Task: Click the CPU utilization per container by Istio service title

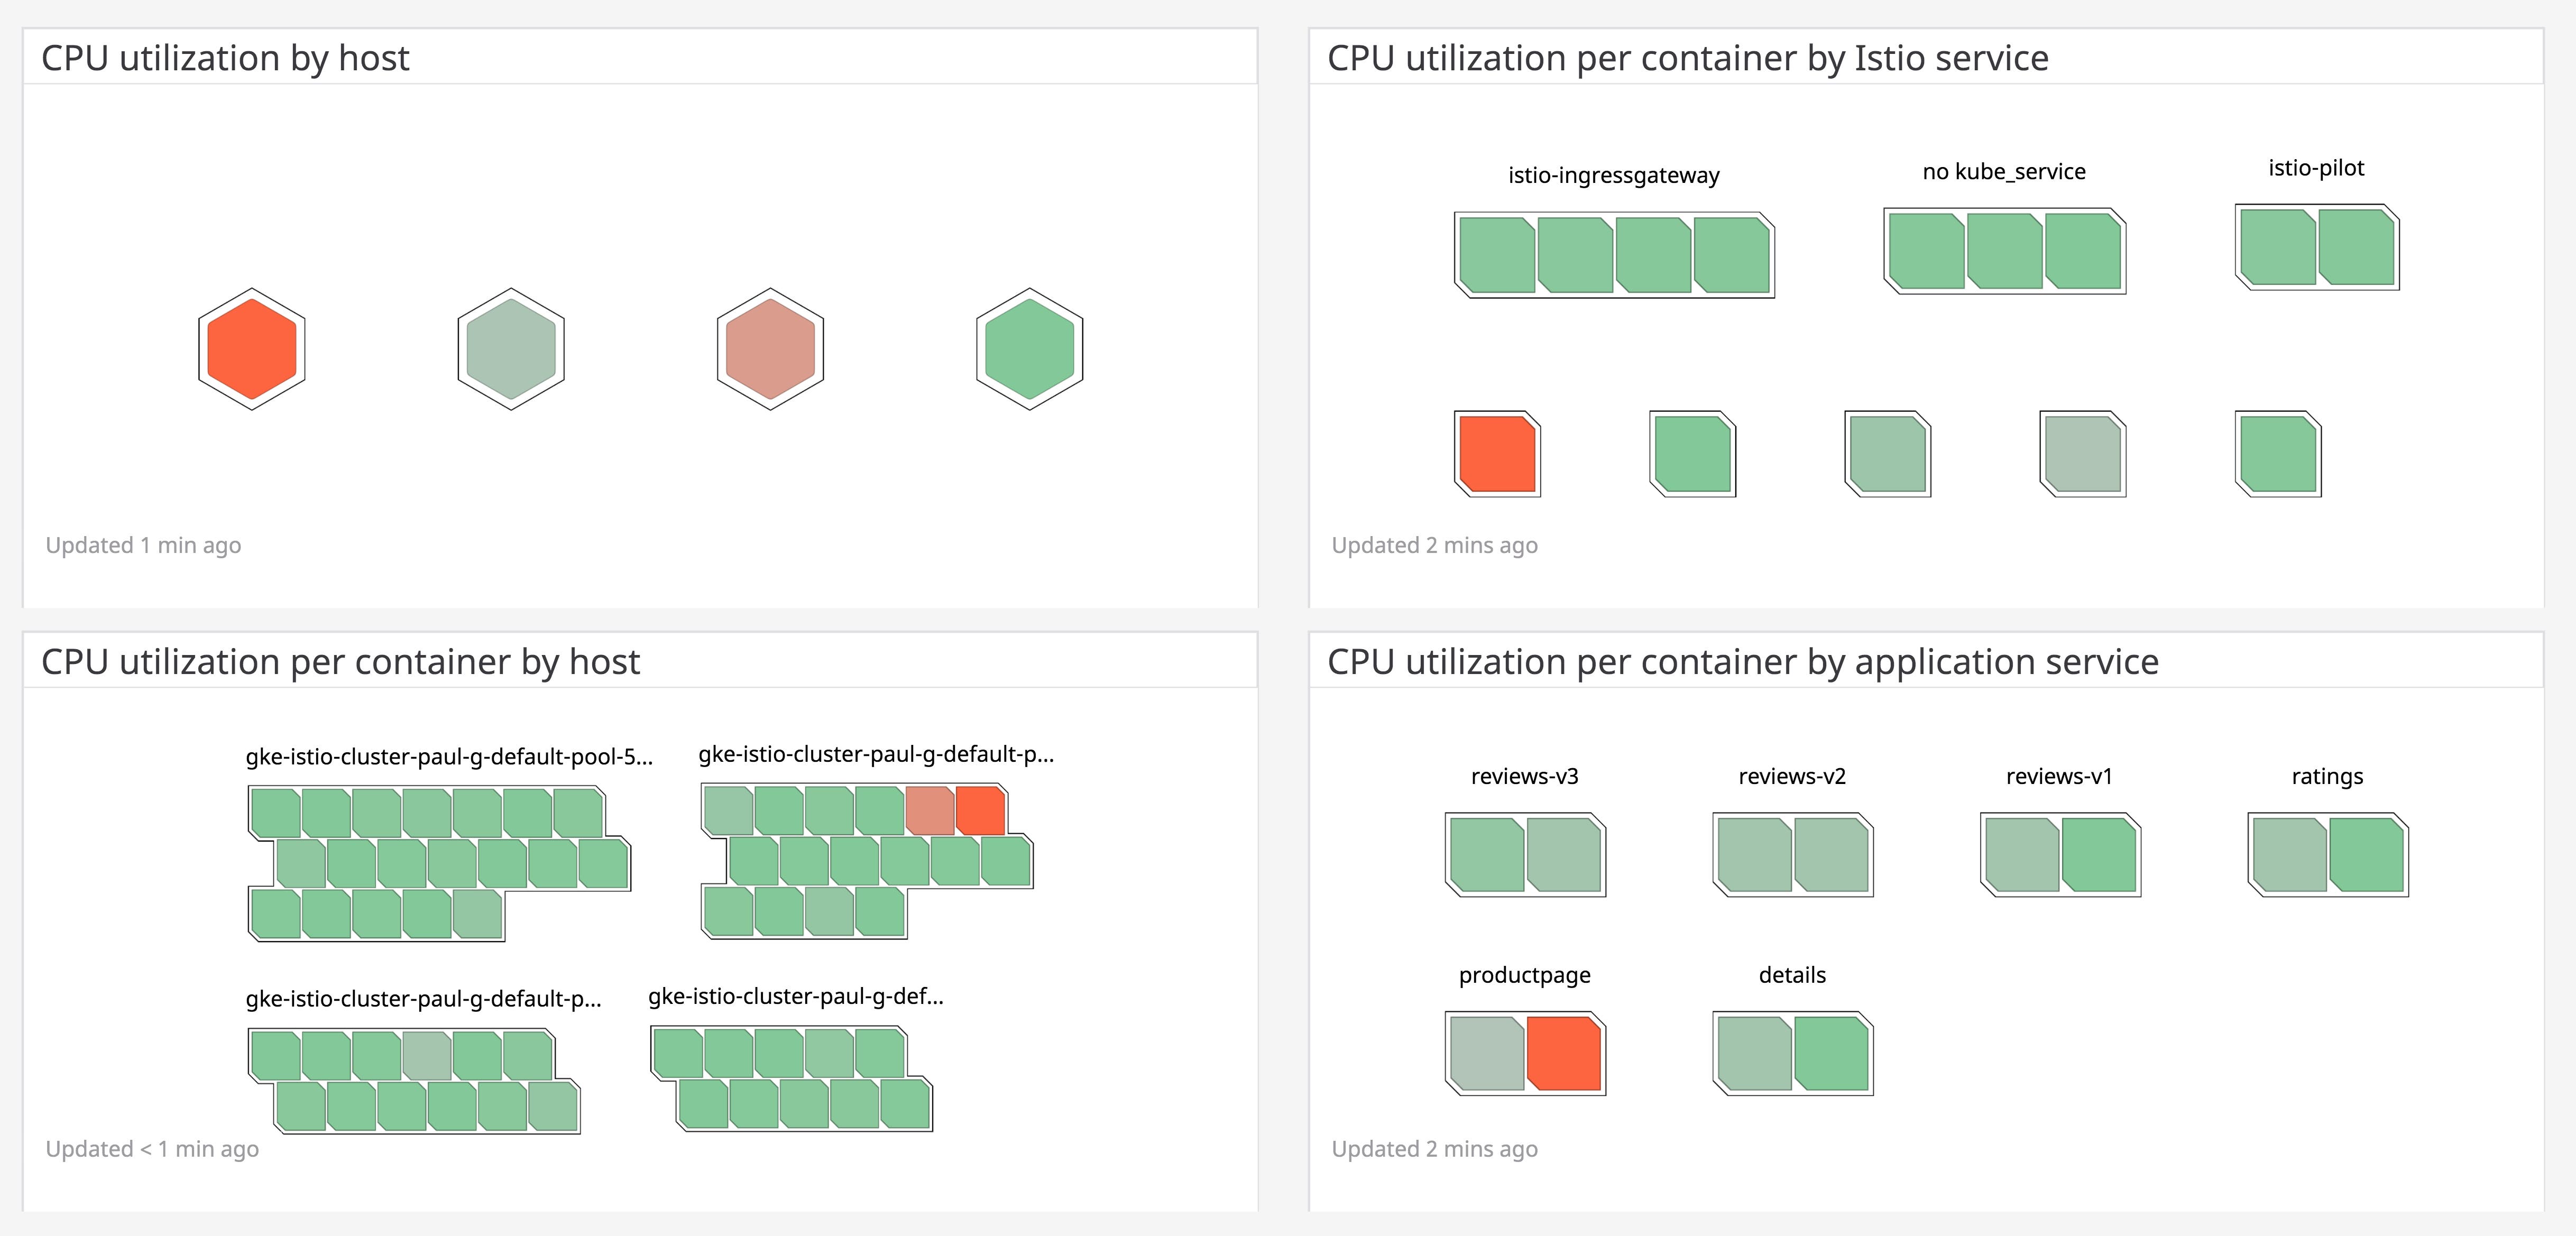Action: pyautogui.click(x=1687, y=58)
